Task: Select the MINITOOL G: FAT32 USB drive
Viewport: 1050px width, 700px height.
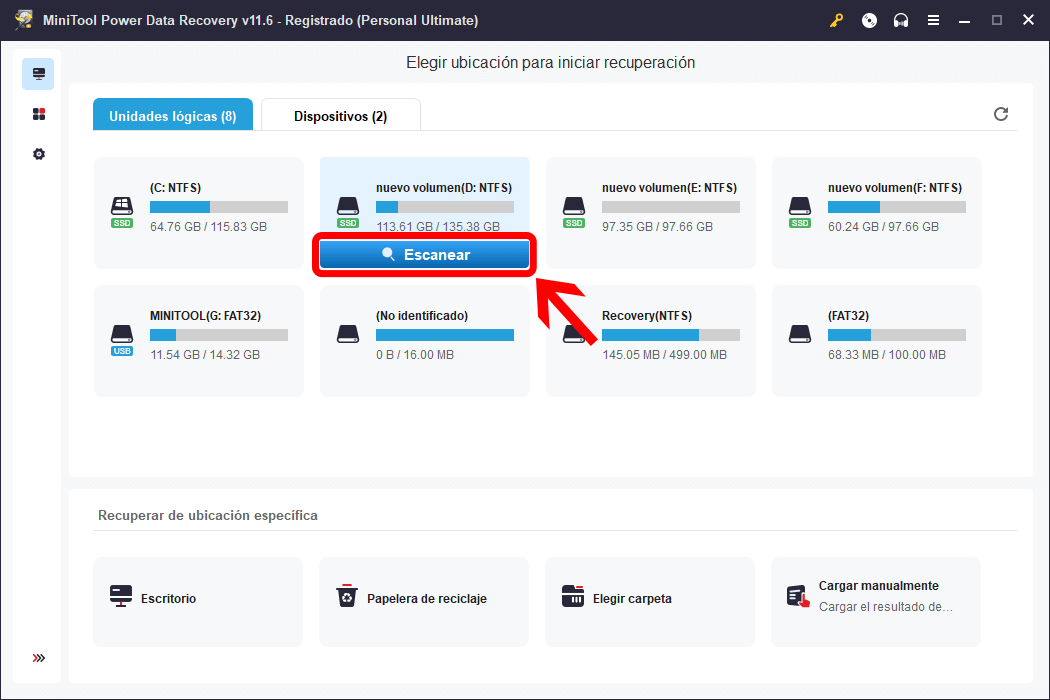Action: [198, 340]
